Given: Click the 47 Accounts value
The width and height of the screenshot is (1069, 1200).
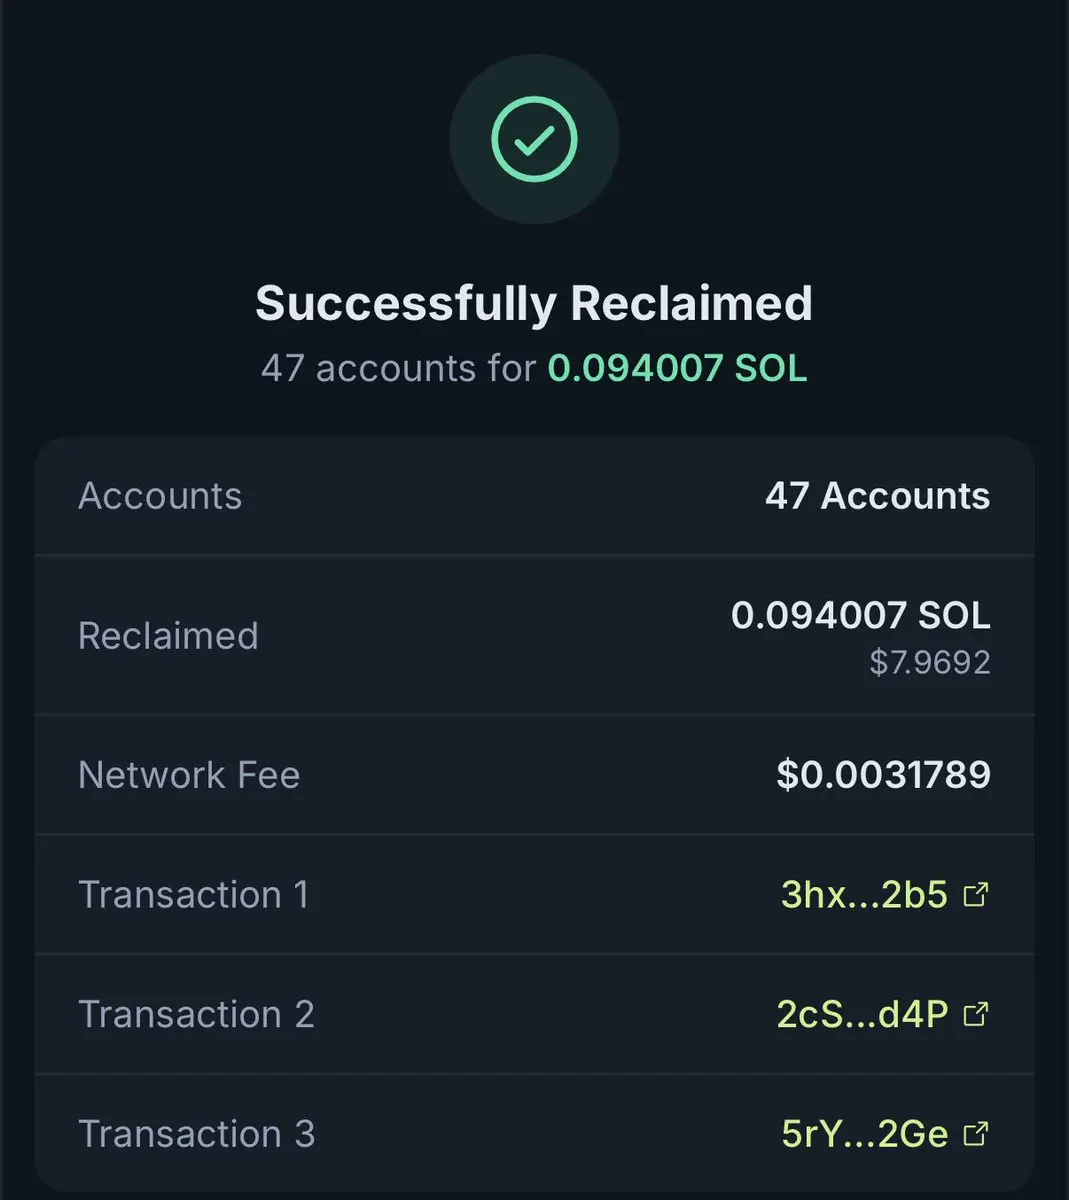Looking at the screenshot, I should click(877, 496).
